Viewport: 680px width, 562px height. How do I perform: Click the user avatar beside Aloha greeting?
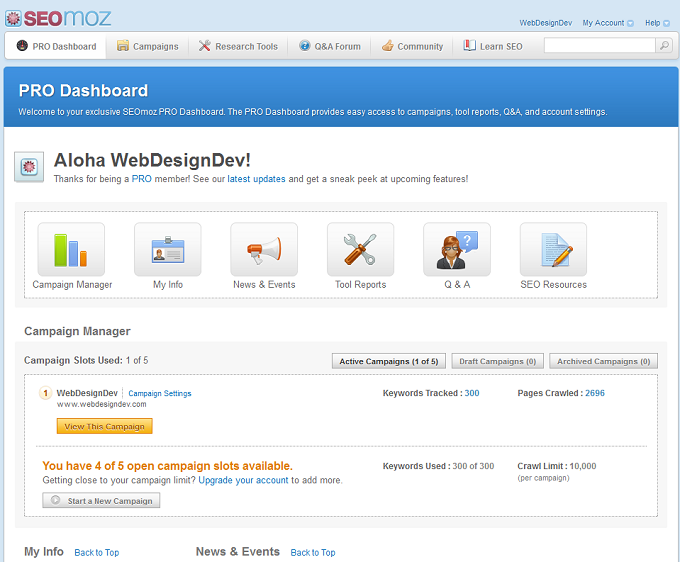click(29, 167)
